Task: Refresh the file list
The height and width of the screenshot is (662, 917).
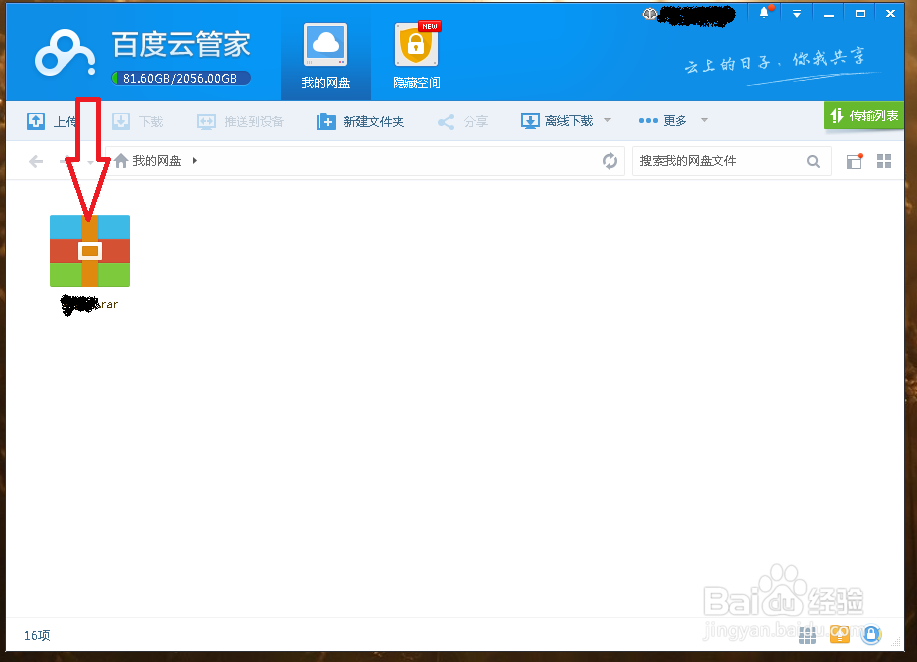Action: [609, 161]
